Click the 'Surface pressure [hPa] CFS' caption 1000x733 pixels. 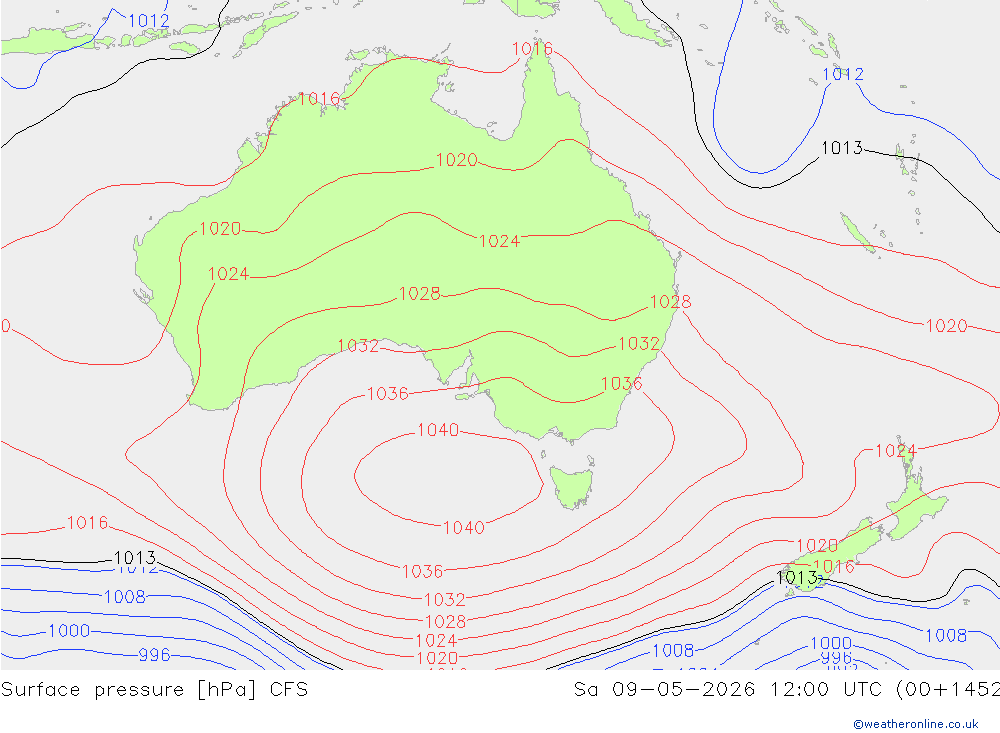[x=154, y=690]
